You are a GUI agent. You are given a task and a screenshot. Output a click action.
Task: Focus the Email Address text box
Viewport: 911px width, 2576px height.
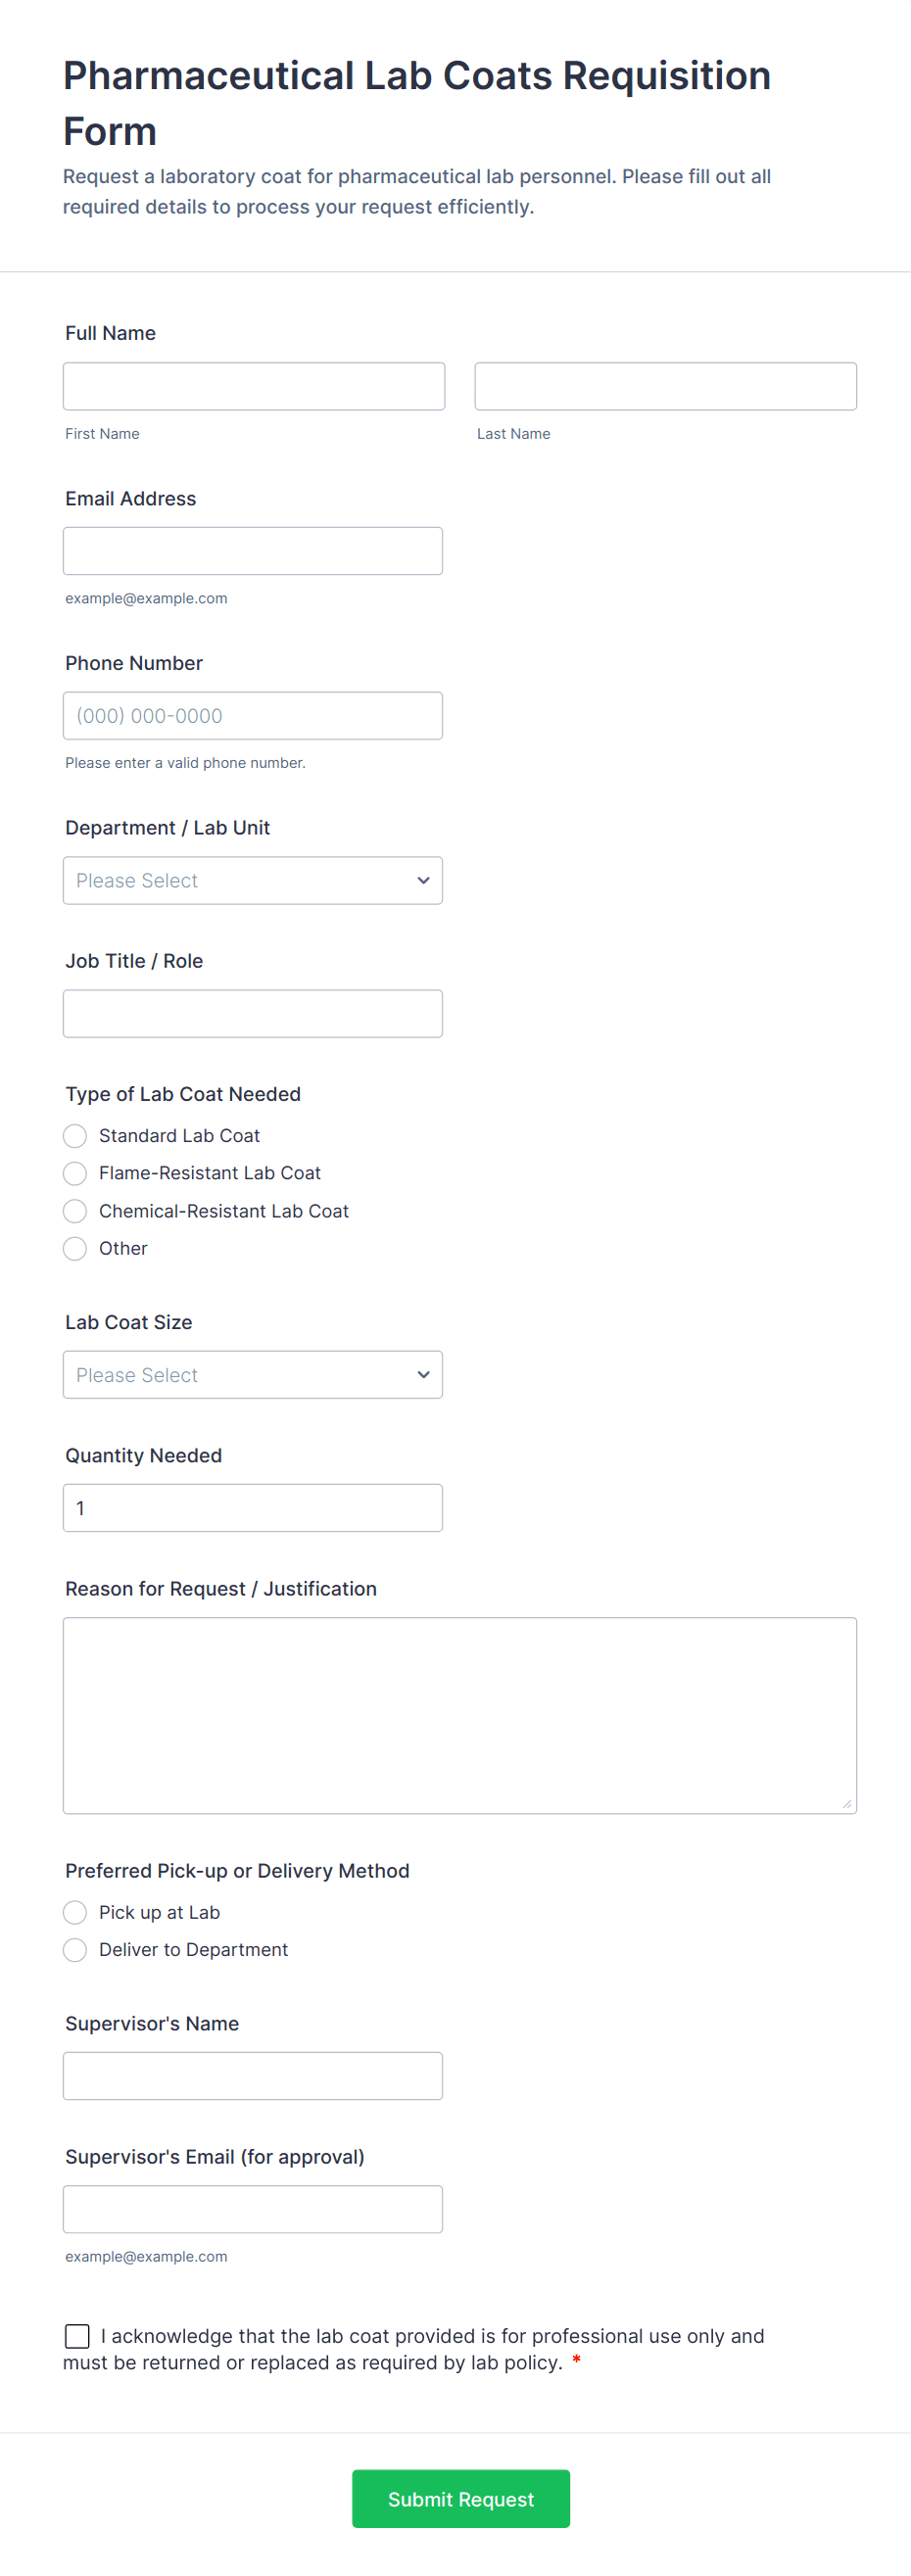252,551
